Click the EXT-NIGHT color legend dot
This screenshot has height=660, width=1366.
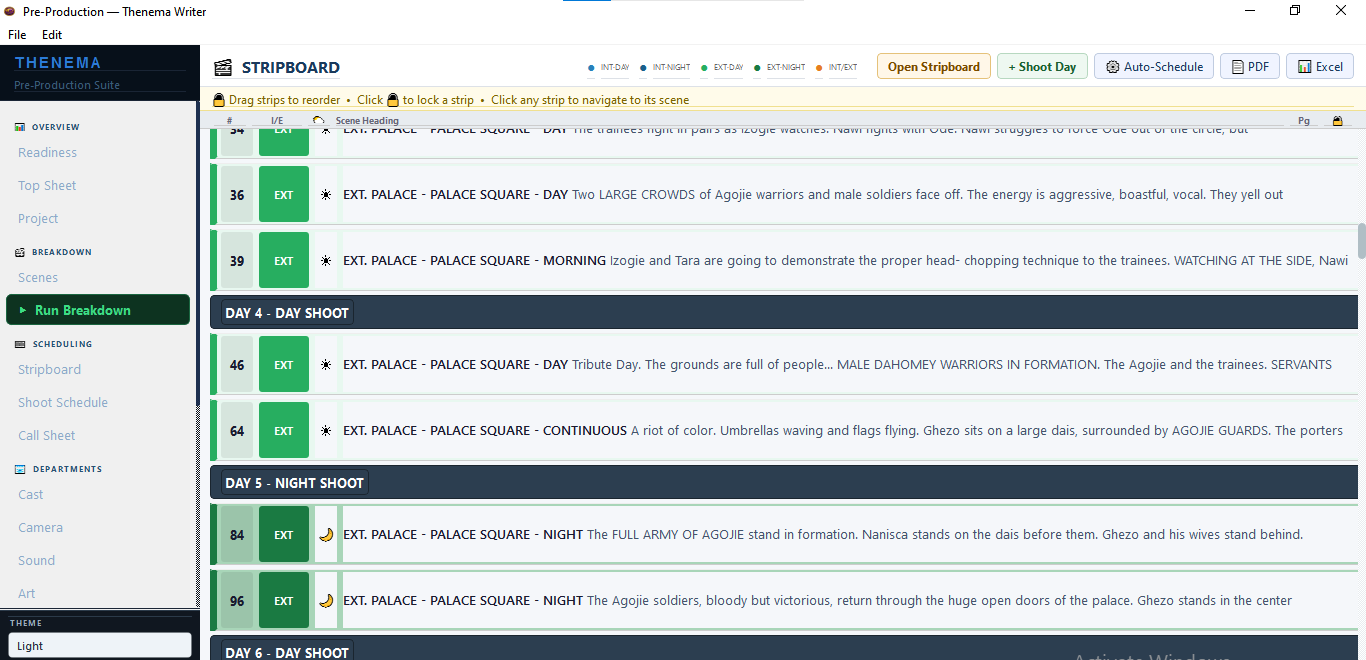tap(757, 68)
